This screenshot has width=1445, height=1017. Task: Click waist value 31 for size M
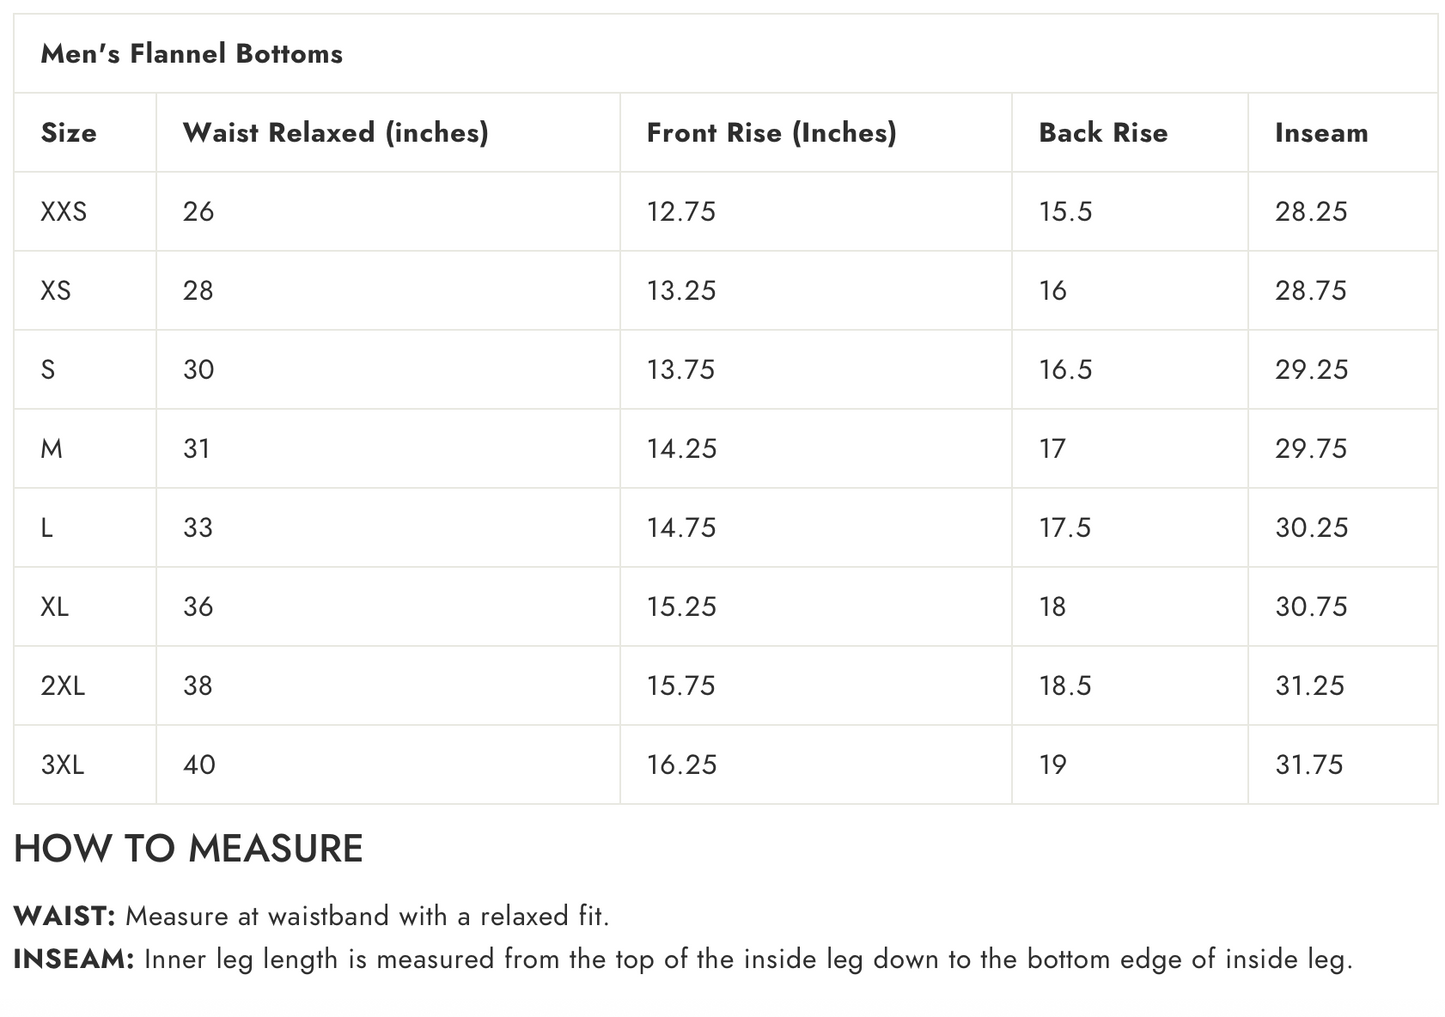[197, 449]
